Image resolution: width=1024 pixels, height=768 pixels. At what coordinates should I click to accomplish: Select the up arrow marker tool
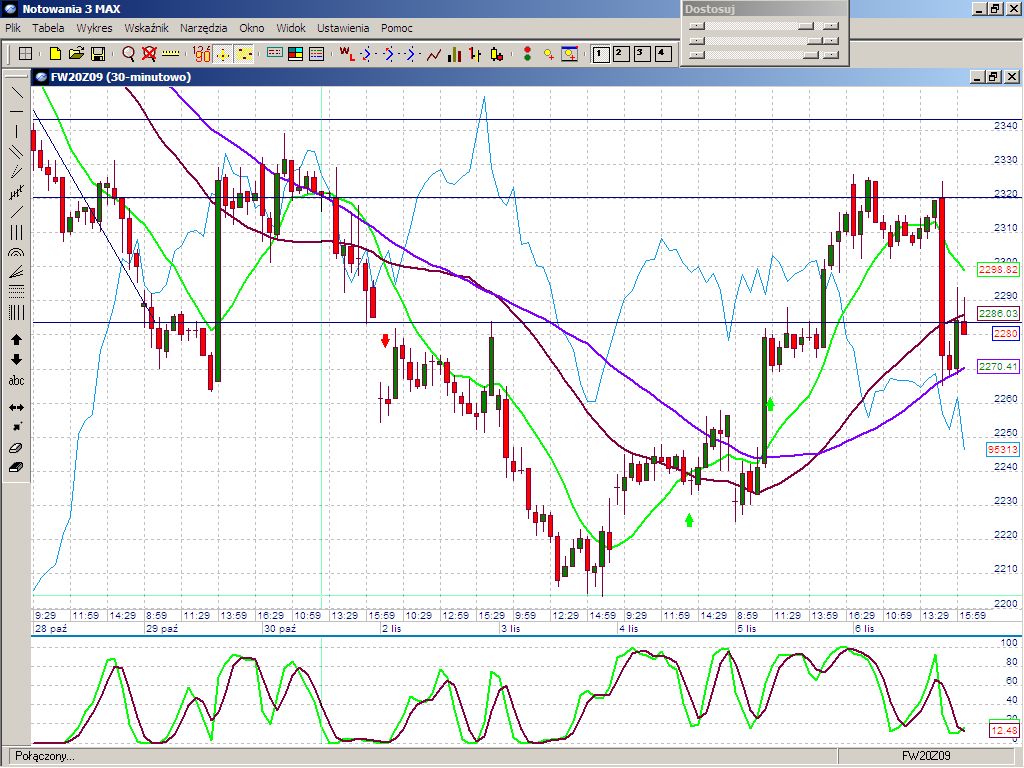pos(16,340)
